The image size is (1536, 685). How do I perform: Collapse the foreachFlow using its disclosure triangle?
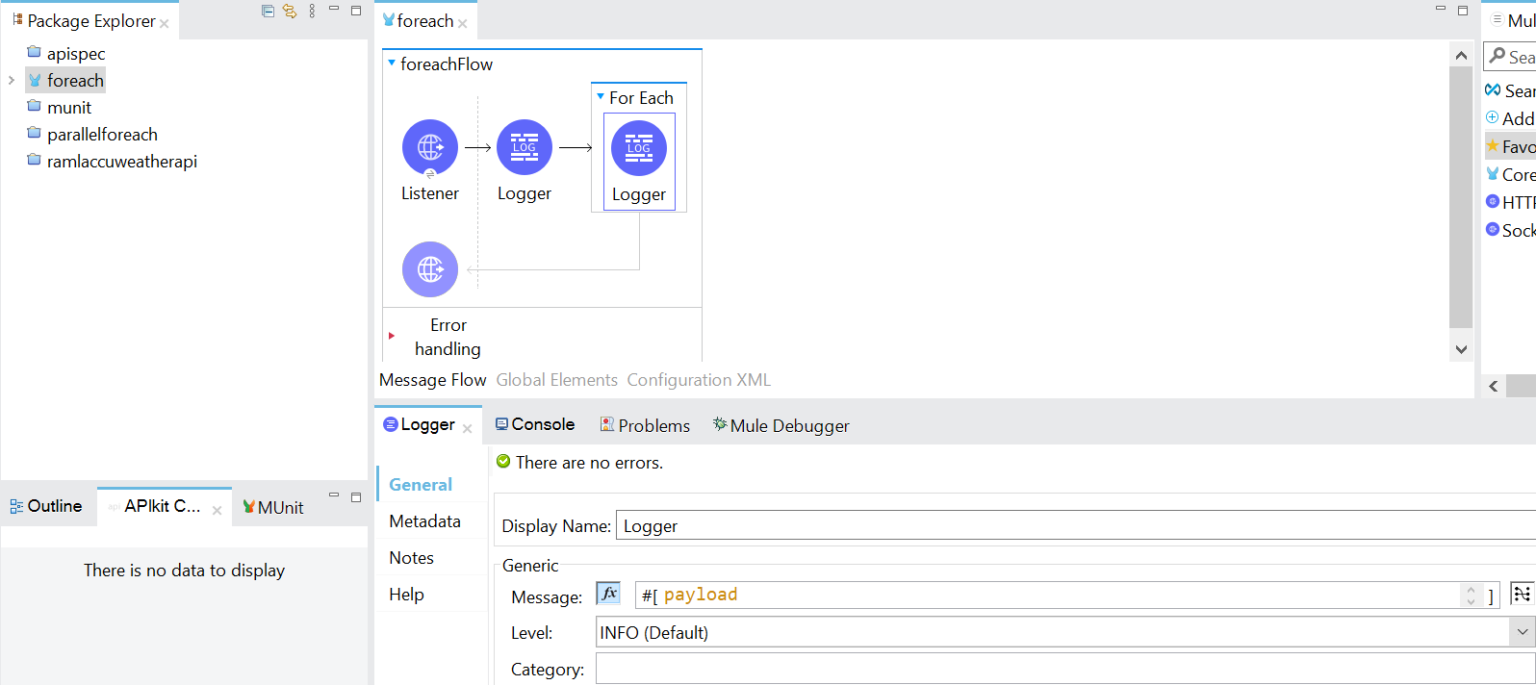tap(391, 62)
